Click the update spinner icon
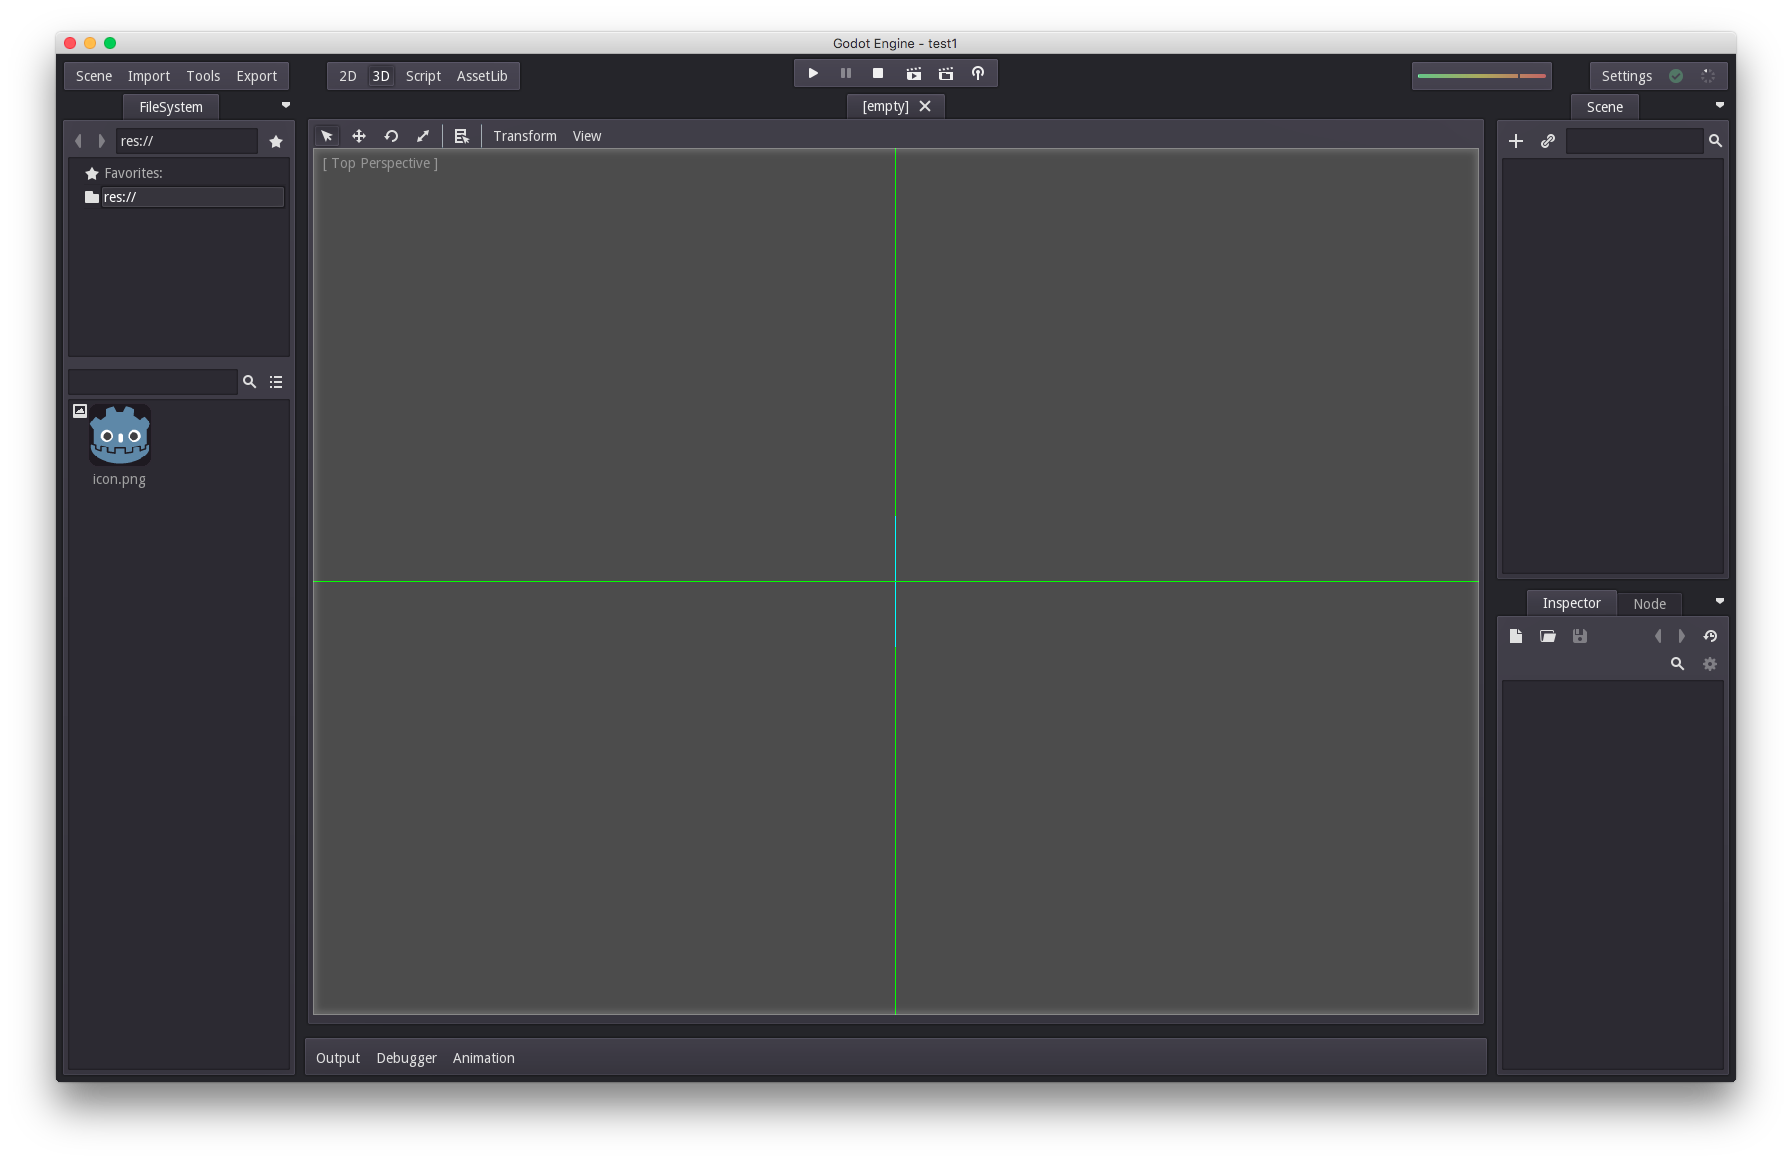 click(1708, 76)
